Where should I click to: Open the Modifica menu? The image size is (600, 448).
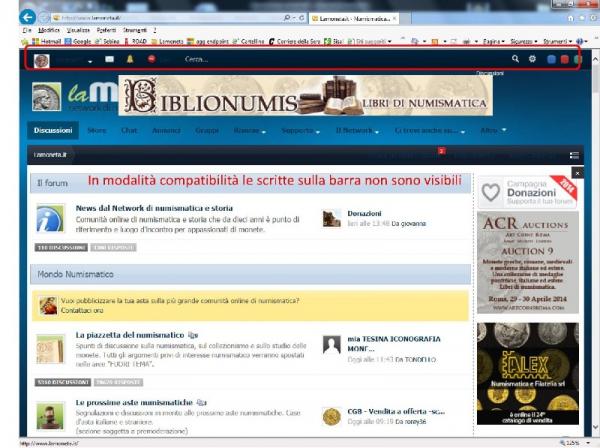[x=49, y=30]
